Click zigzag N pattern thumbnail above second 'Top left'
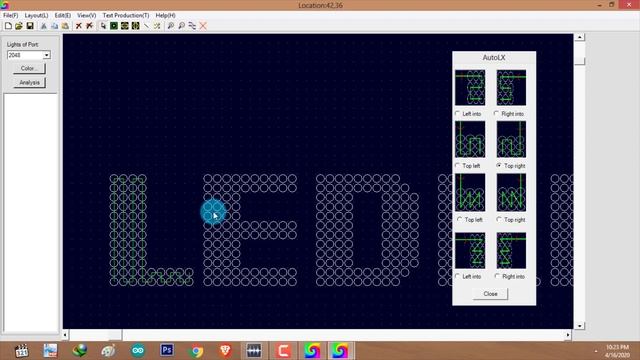The image size is (640, 360). point(470,192)
